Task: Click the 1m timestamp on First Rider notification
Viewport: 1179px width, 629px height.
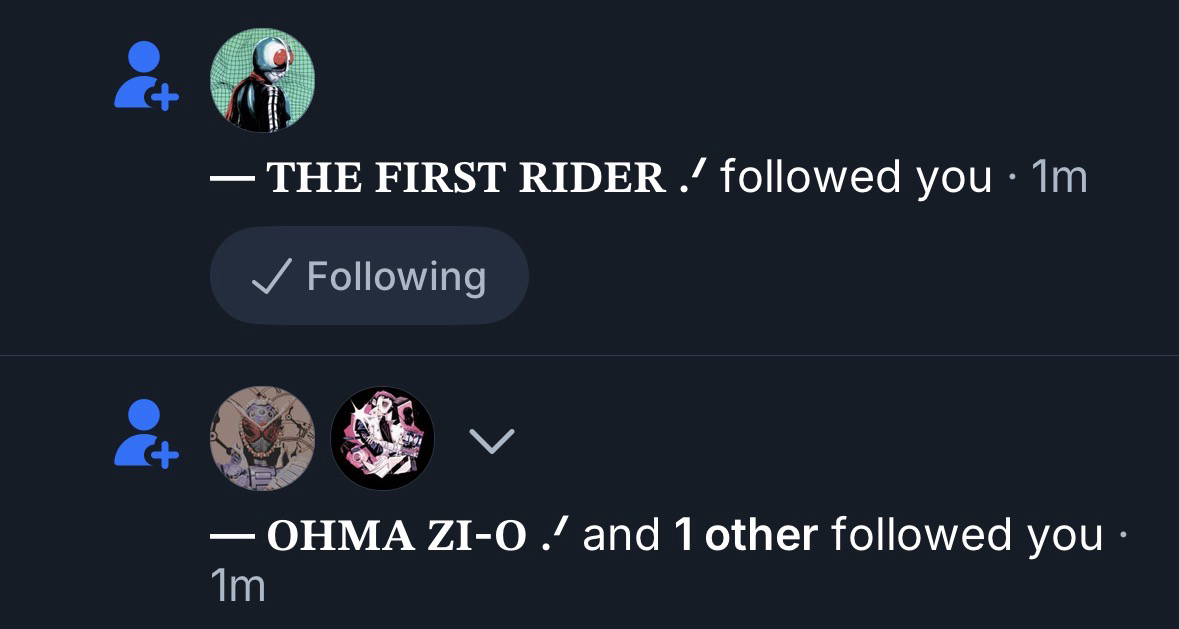Action: (x=1057, y=178)
